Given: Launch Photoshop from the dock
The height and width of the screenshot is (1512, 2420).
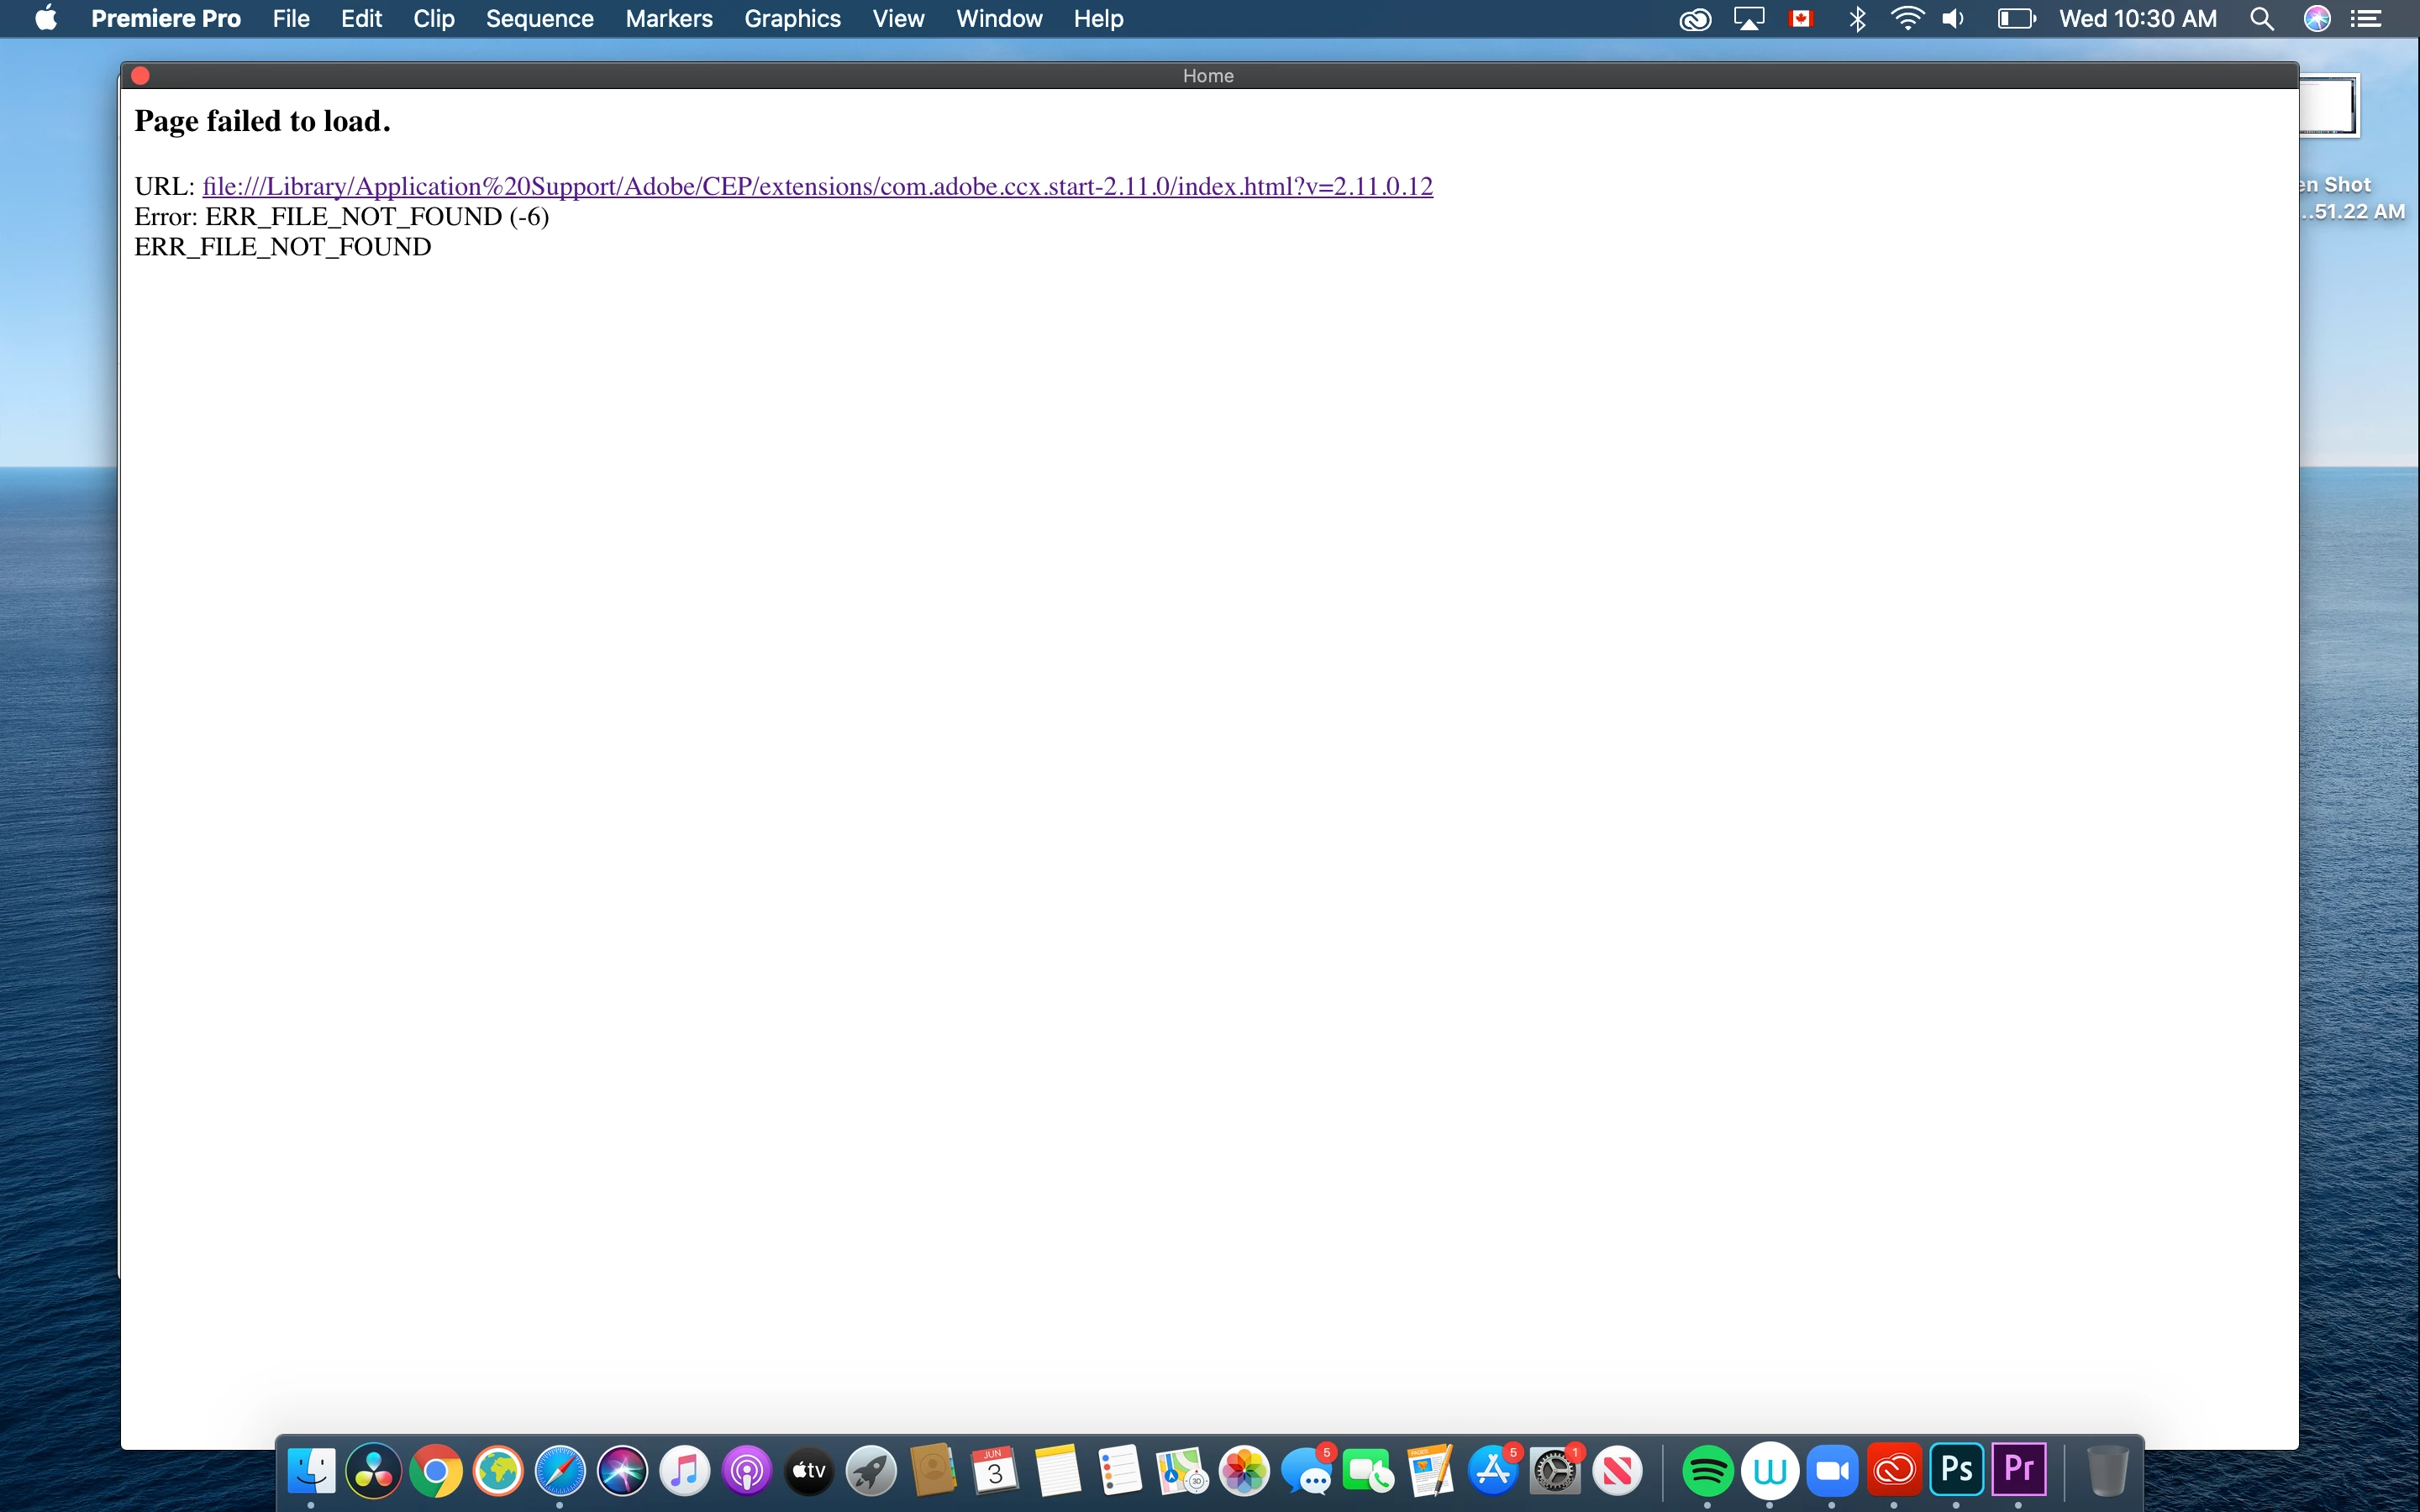Looking at the screenshot, I should pos(1956,1470).
